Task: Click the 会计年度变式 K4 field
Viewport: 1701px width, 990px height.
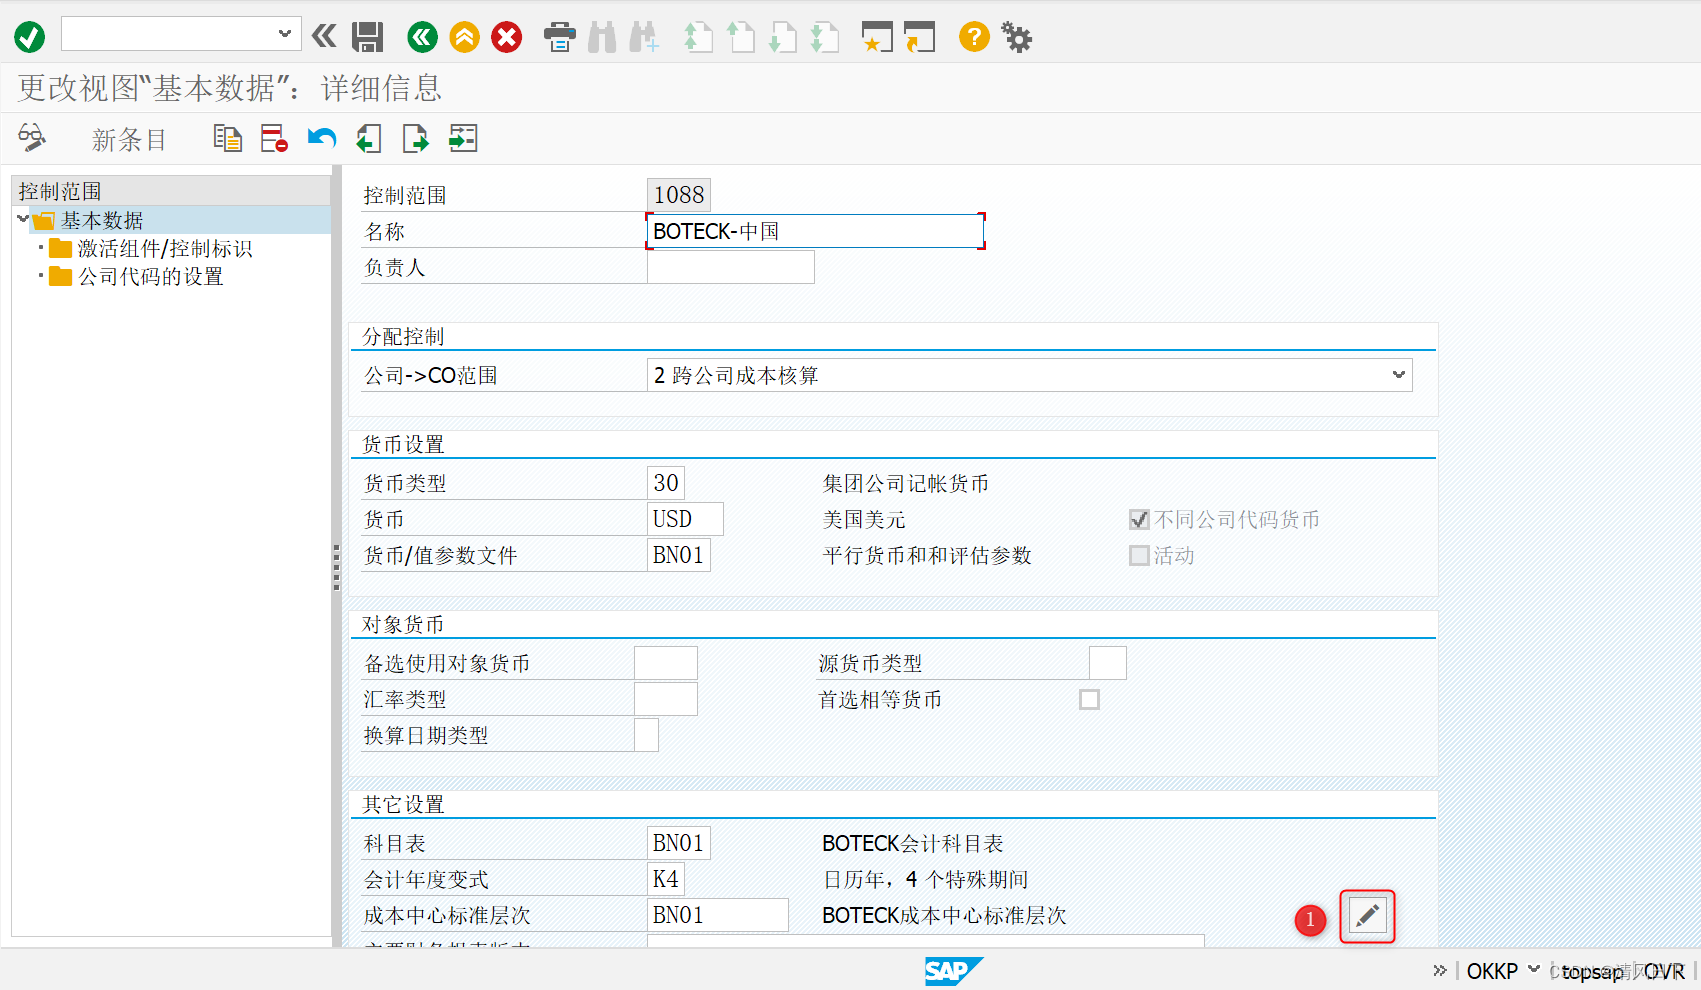Action: 666,879
